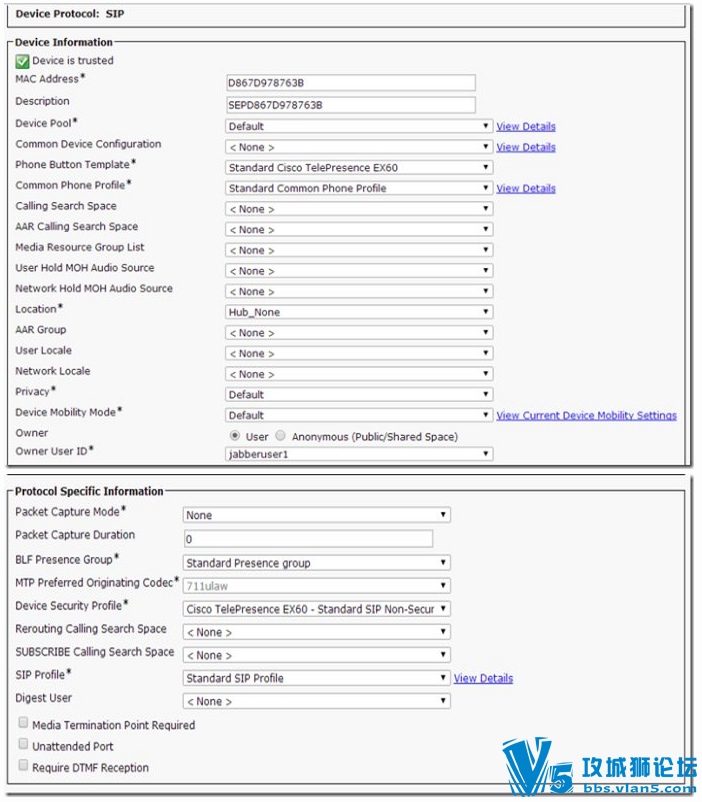Open the Location dropdown showing Hub_None
This screenshot has height=802, width=702.
pyautogui.click(x=359, y=312)
